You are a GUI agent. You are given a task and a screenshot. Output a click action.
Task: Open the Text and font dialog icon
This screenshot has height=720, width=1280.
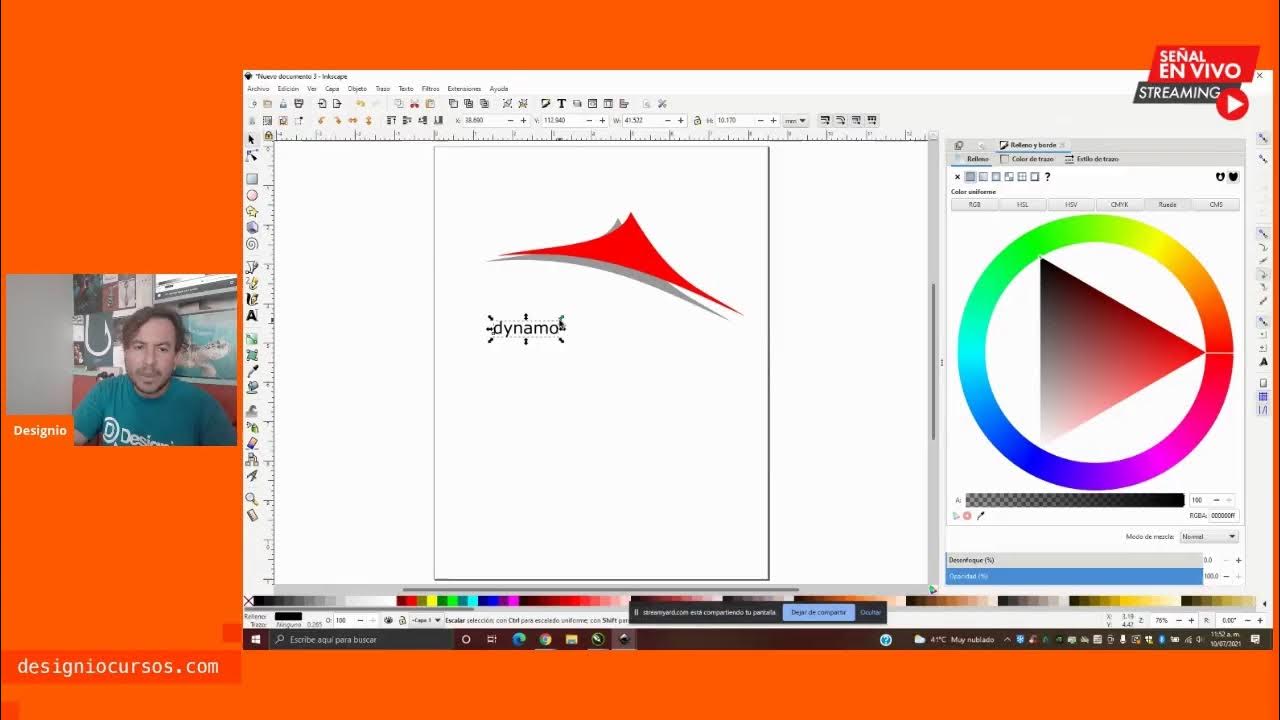(561, 103)
